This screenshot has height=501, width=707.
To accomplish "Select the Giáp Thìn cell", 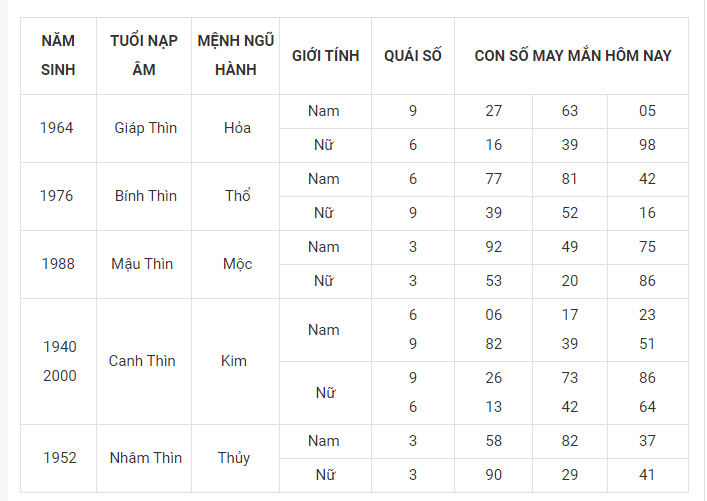I will [x=146, y=128].
